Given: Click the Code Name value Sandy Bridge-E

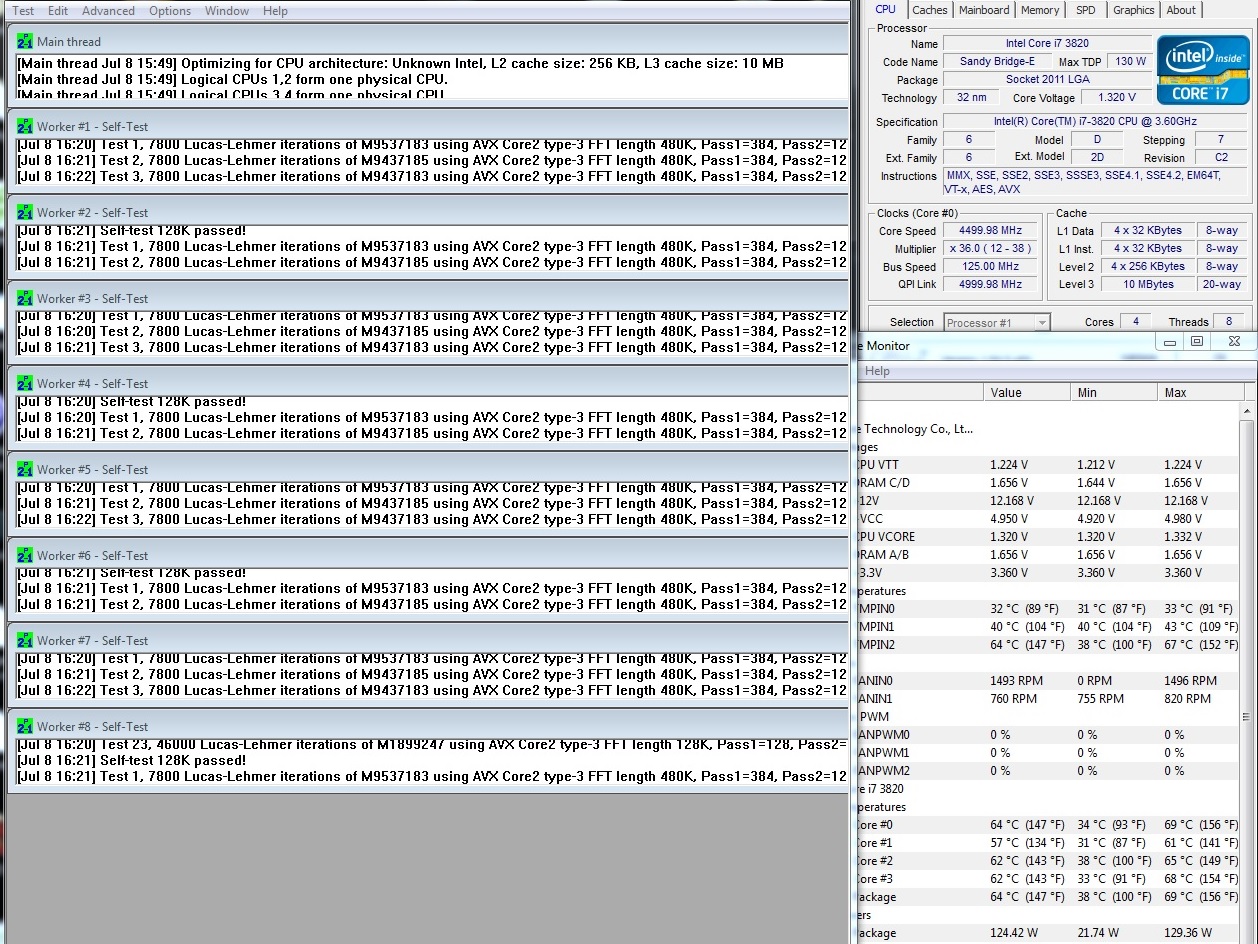Looking at the screenshot, I should click(x=998, y=62).
